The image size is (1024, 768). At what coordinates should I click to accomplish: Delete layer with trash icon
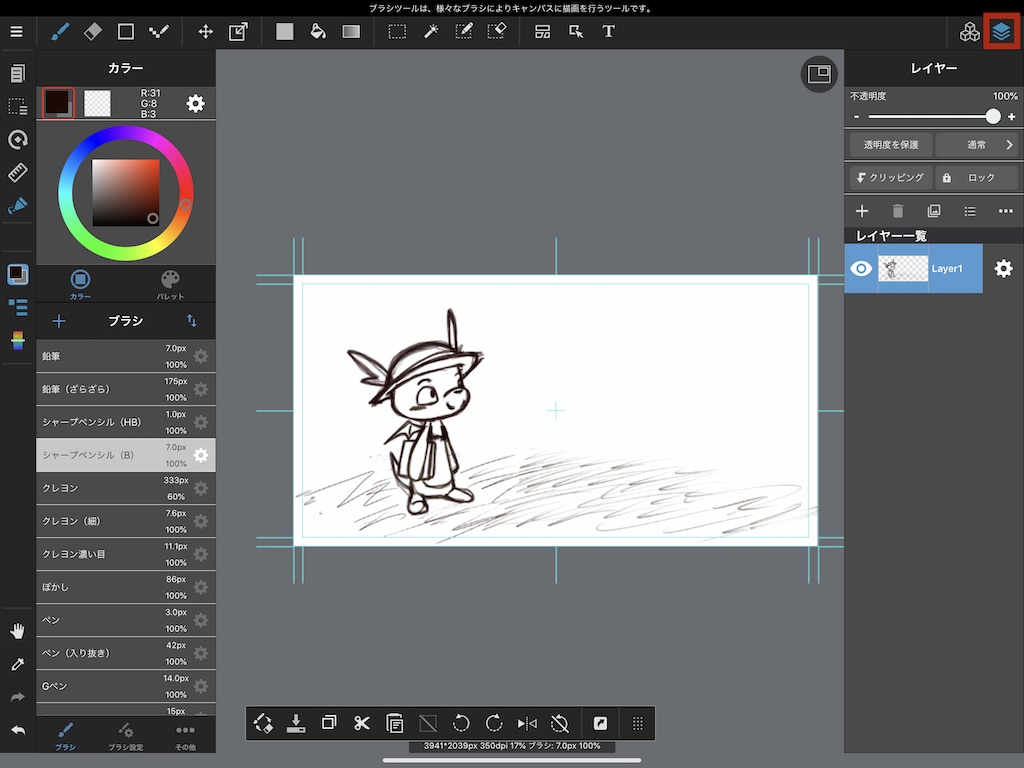(x=898, y=211)
